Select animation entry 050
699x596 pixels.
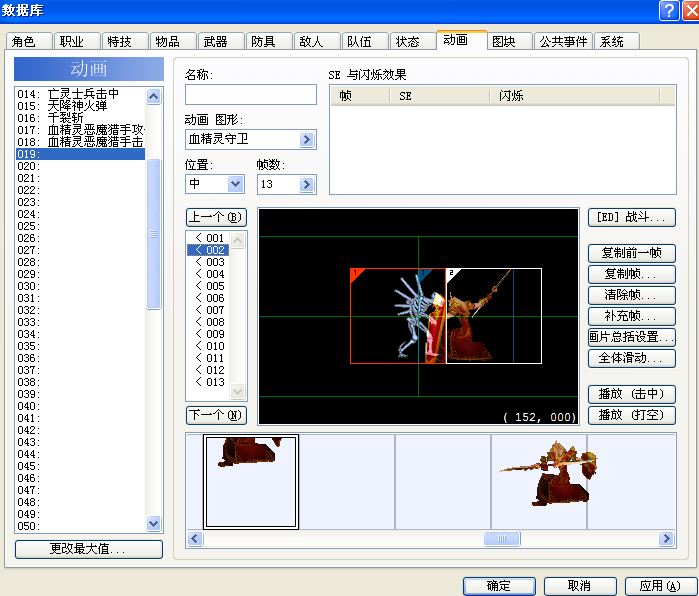[x=80, y=526]
